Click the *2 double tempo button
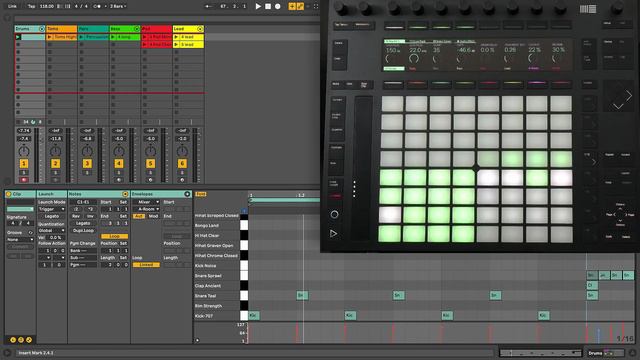The image size is (640, 360). tap(90, 209)
